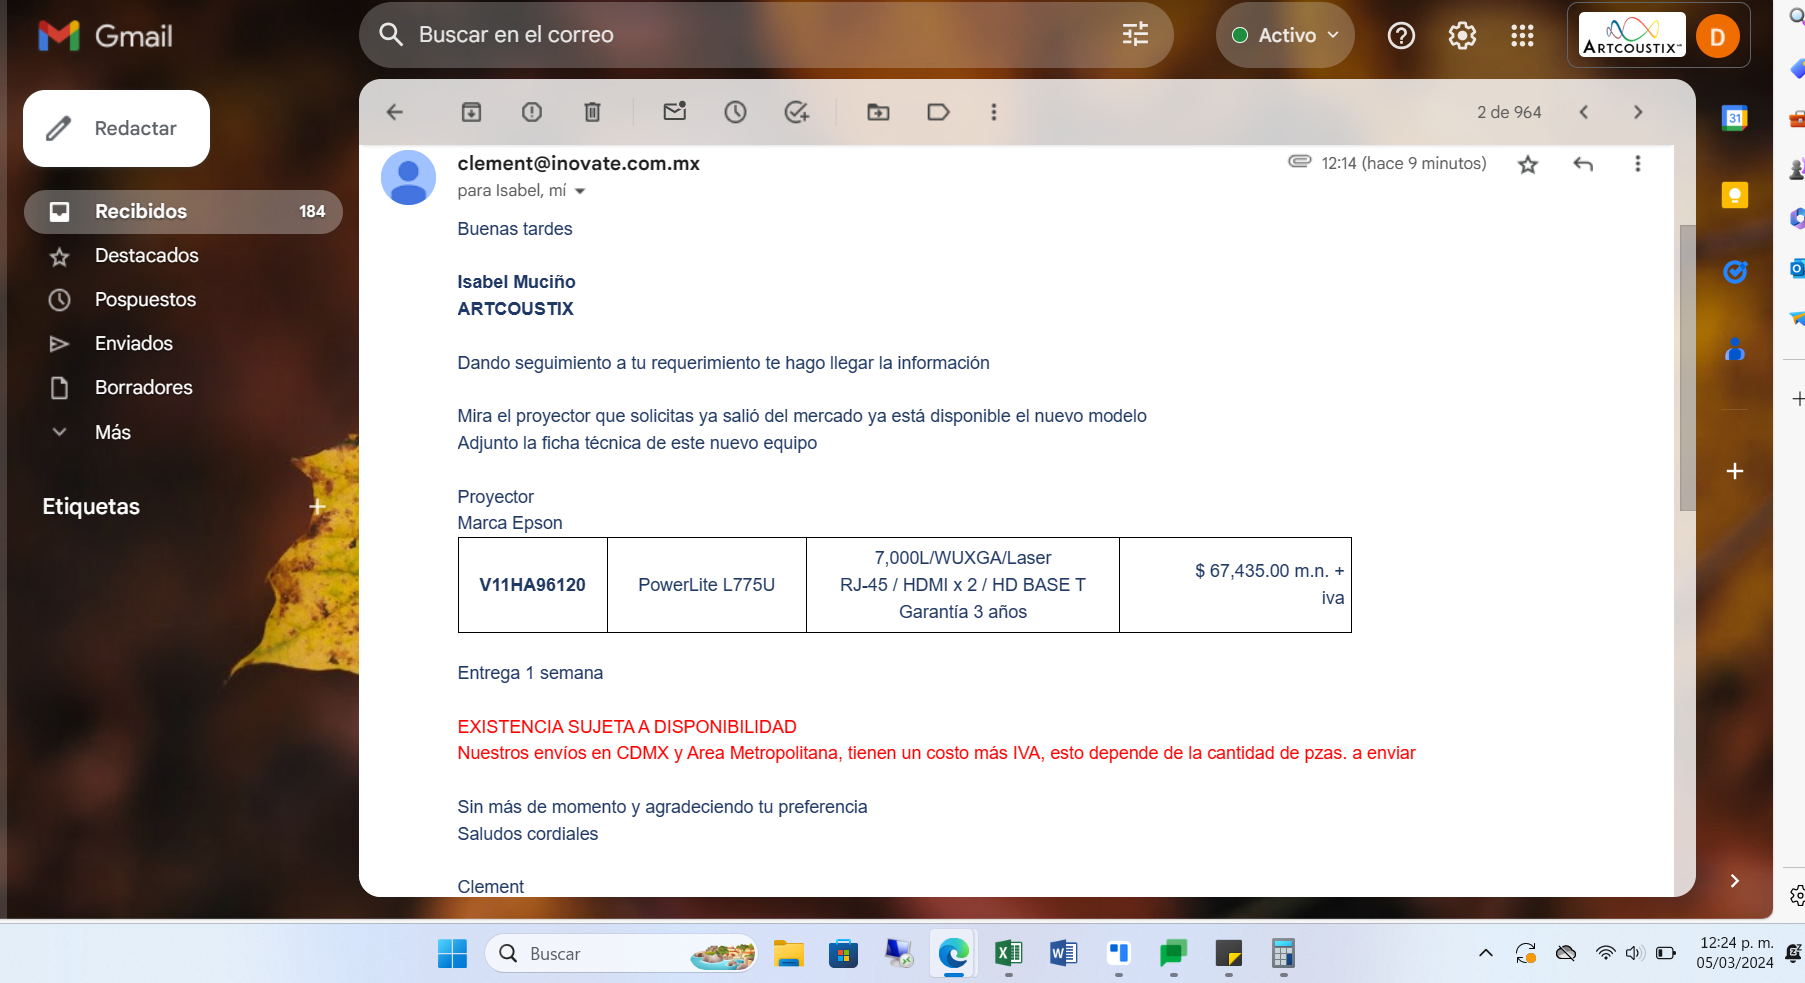Go to the newer email arrow
The image size is (1805, 983).
pos(1584,112)
